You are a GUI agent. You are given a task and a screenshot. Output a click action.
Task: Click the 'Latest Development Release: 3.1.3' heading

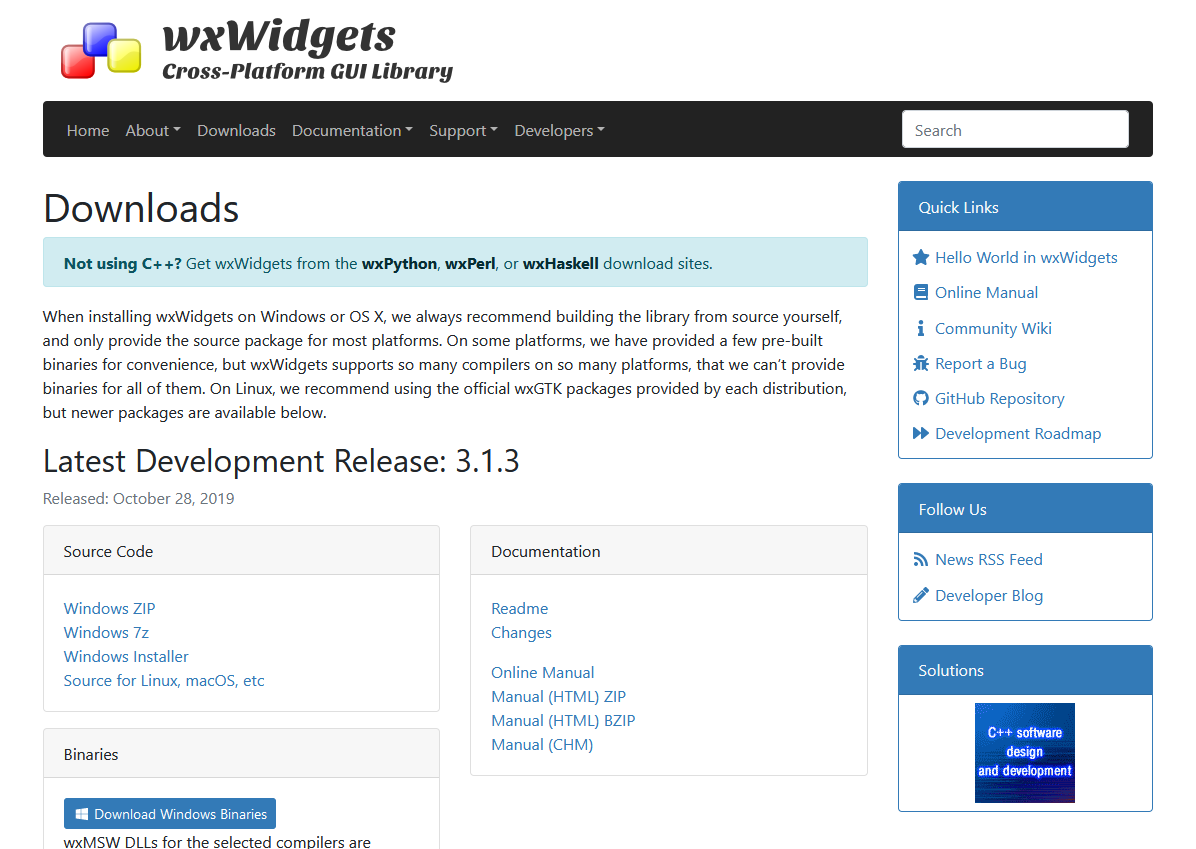point(281,461)
